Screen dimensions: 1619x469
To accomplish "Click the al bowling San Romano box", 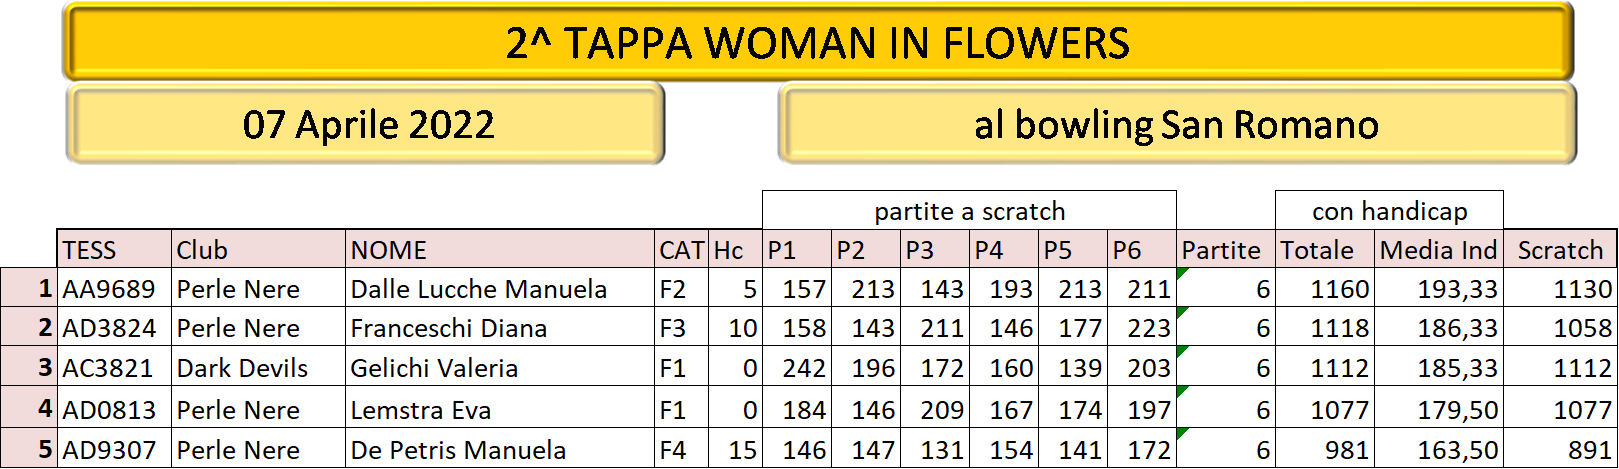I will (1177, 124).
